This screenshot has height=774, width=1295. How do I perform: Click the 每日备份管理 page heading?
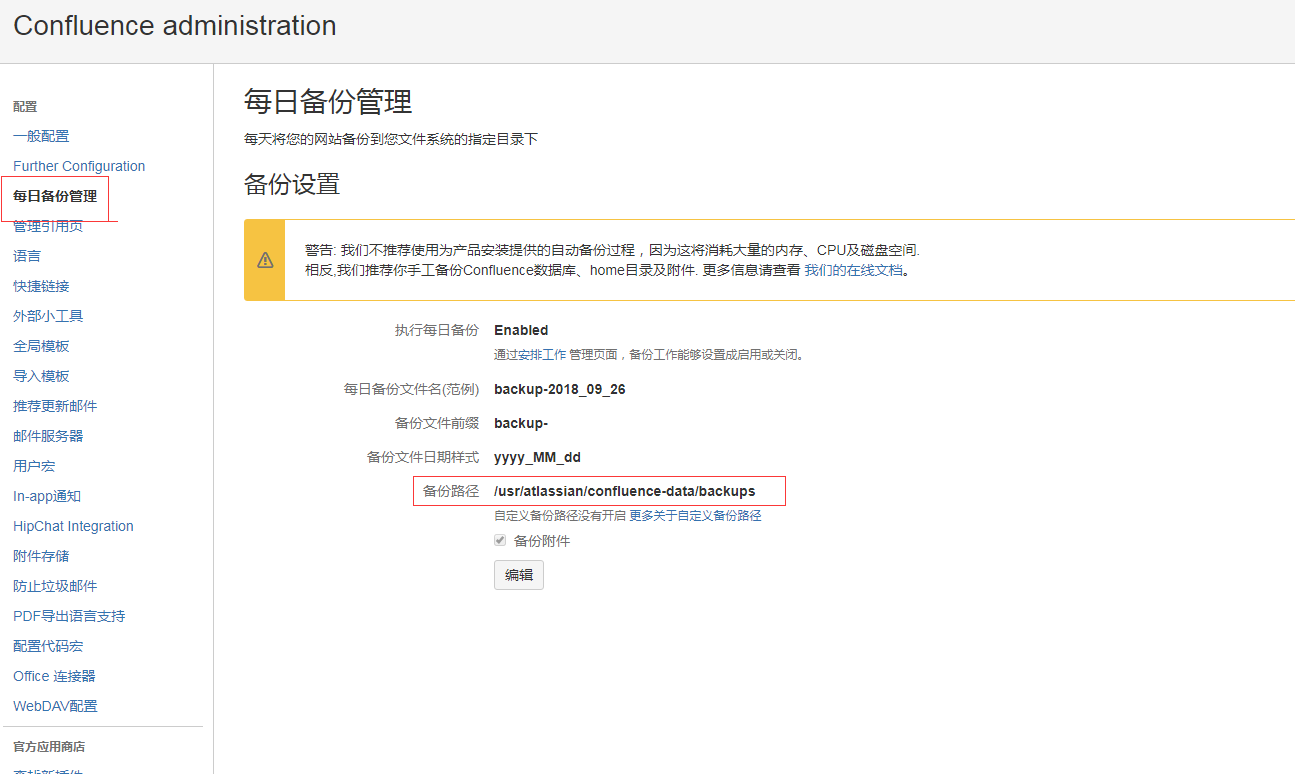pyautogui.click(x=328, y=102)
